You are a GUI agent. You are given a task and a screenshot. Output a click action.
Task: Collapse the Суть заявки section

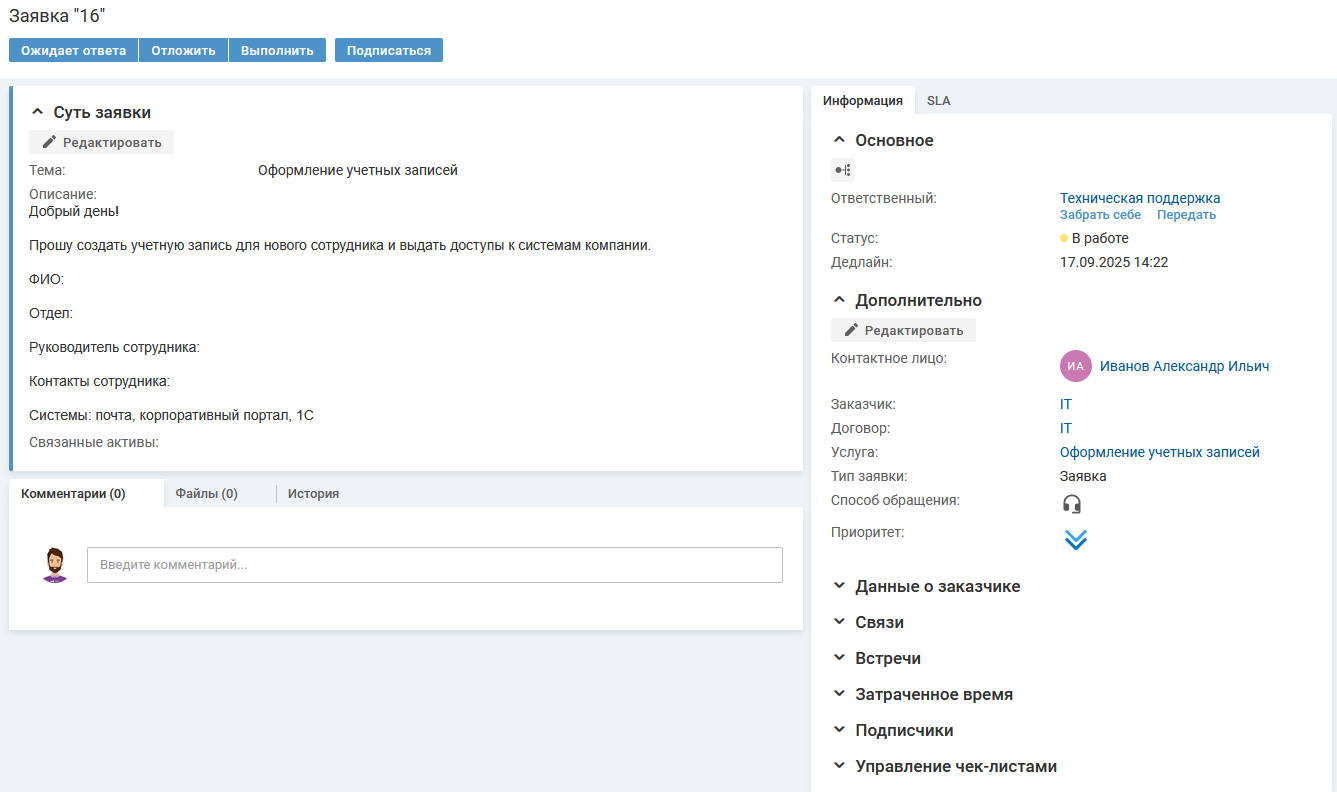pos(38,113)
